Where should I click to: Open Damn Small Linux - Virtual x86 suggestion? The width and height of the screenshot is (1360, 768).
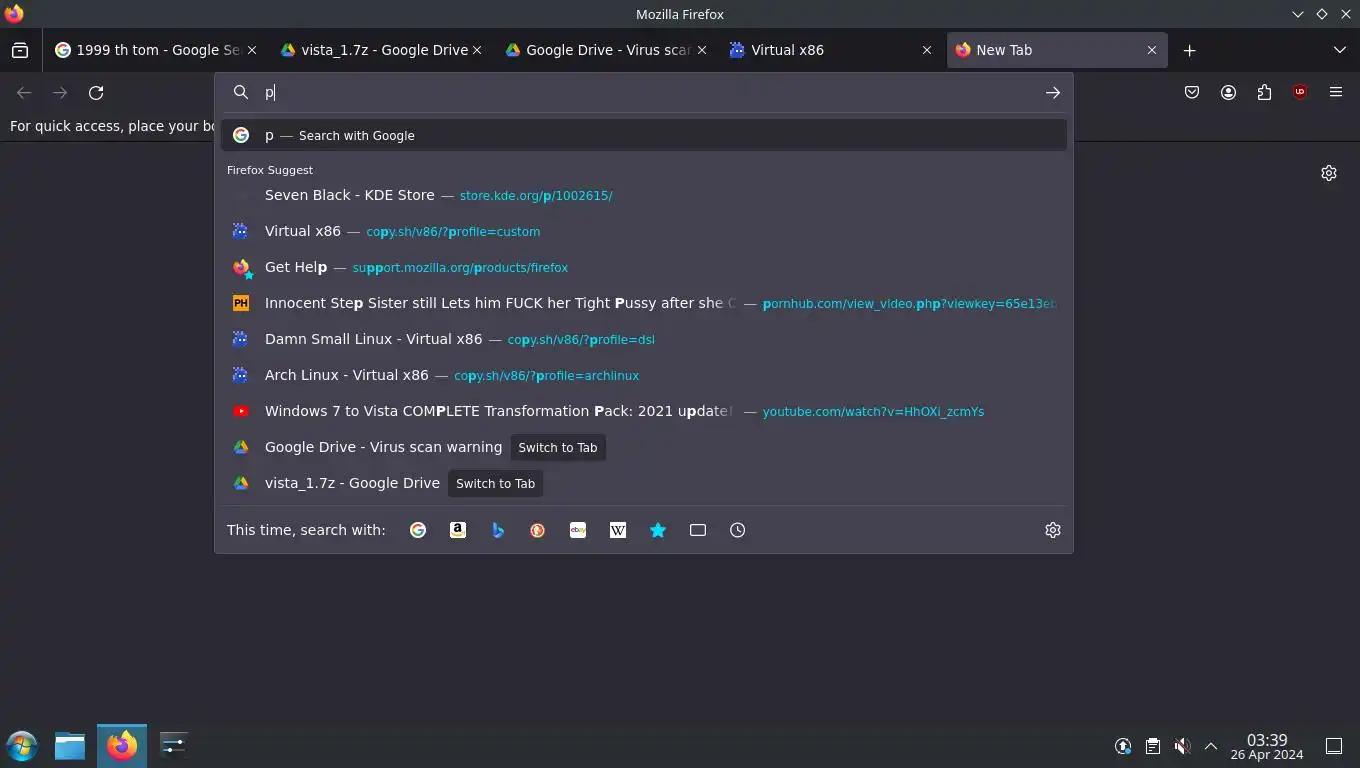pyautogui.click(x=644, y=339)
